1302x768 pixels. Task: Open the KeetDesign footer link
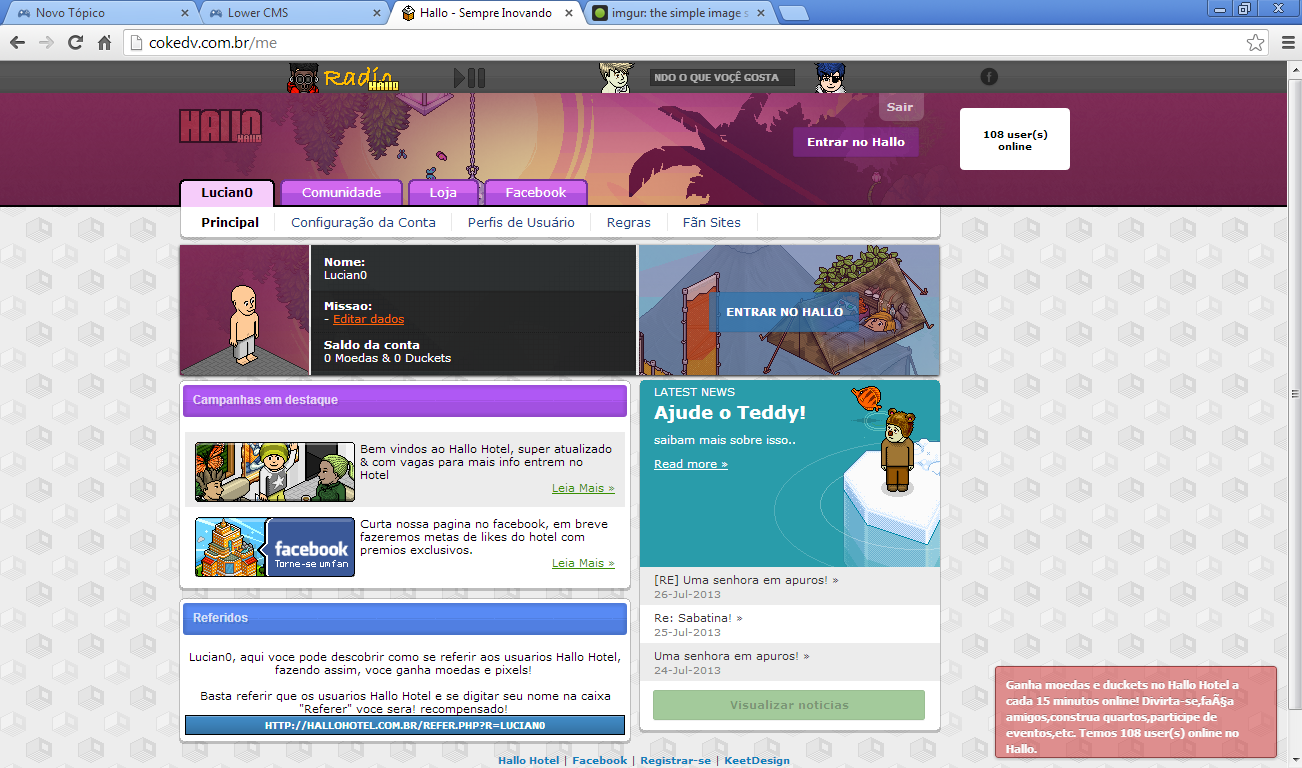tap(757, 761)
